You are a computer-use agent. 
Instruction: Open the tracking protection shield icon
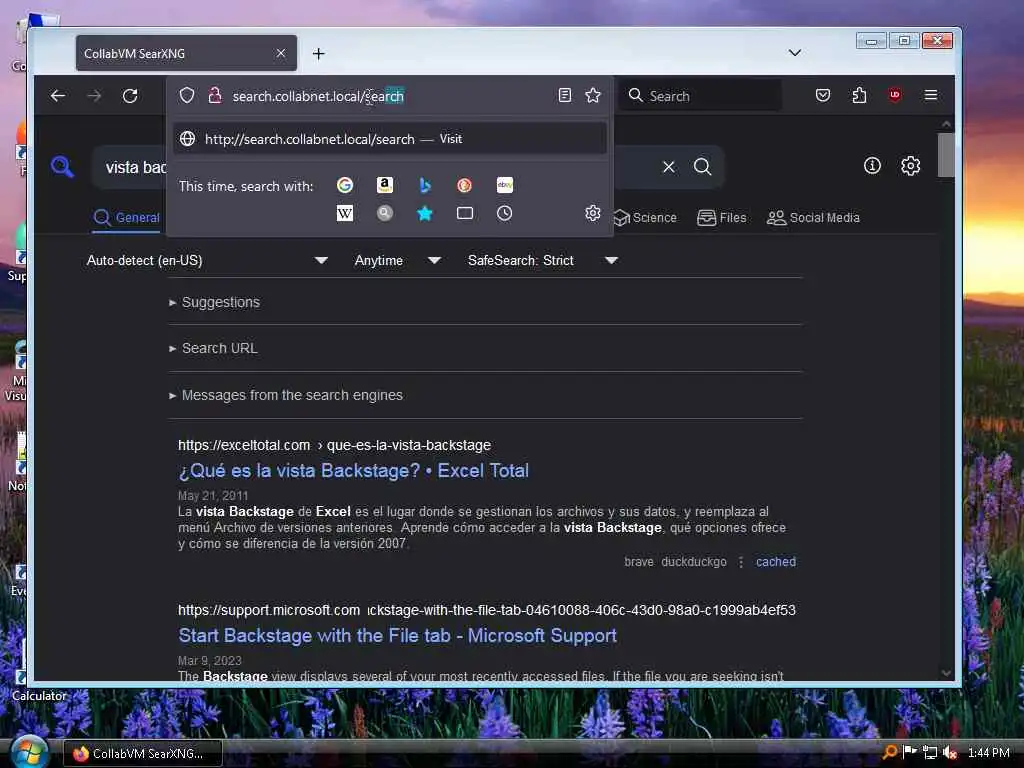point(187,96)
